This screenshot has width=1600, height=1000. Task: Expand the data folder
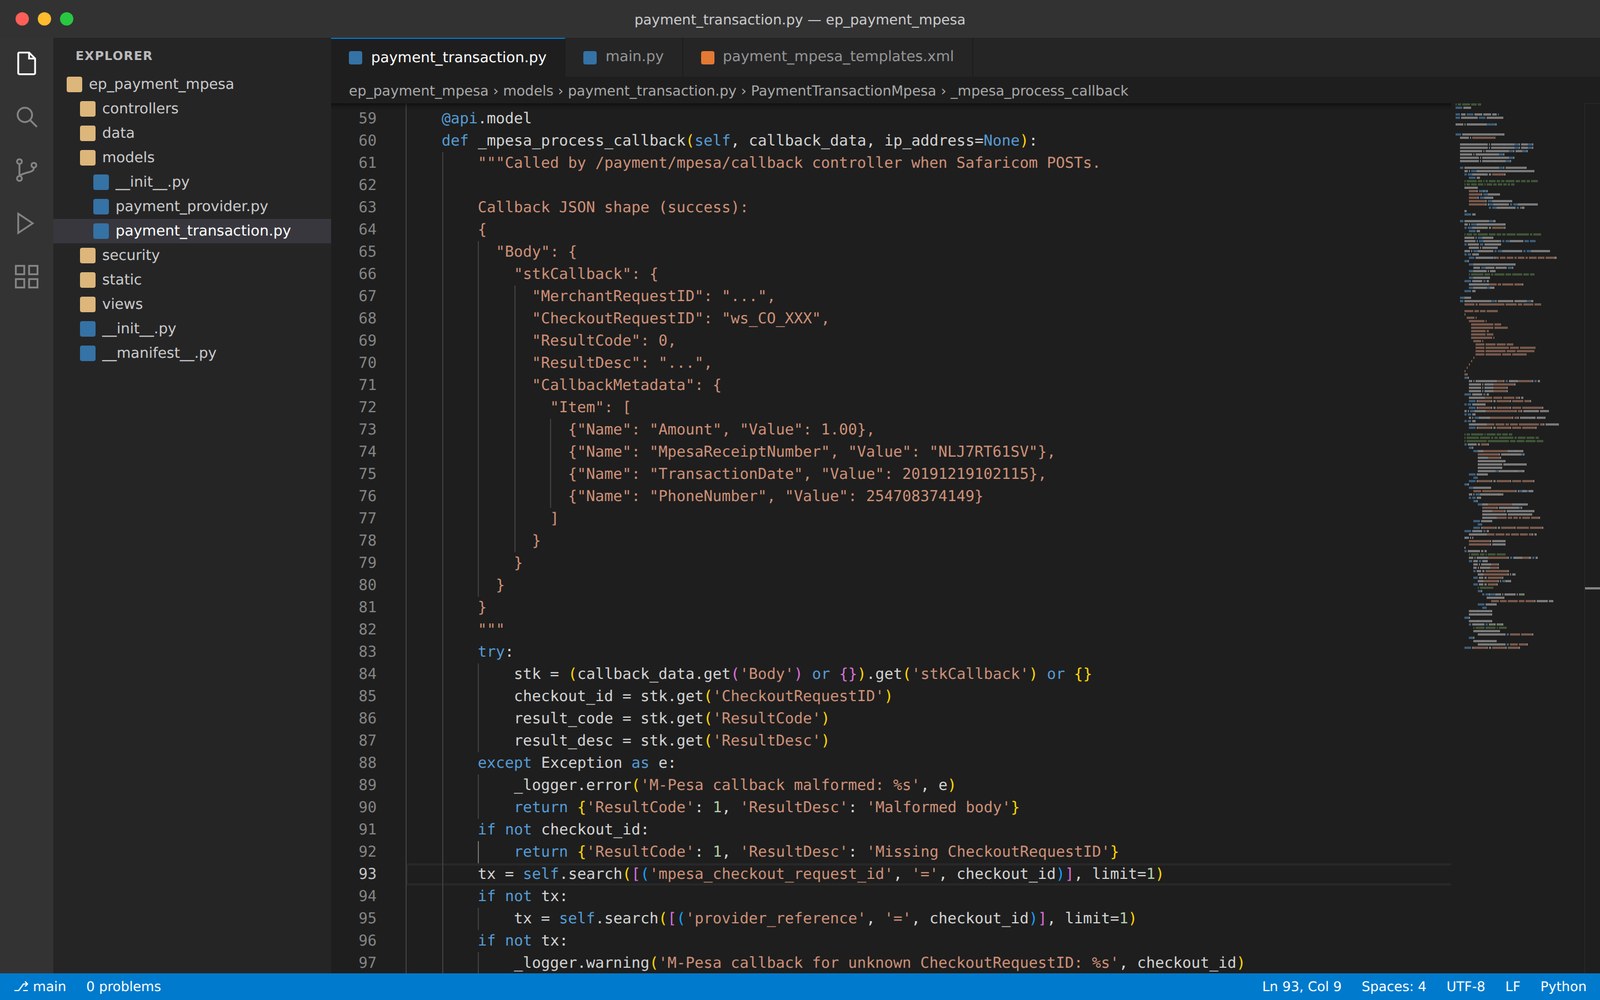point(192,133)
